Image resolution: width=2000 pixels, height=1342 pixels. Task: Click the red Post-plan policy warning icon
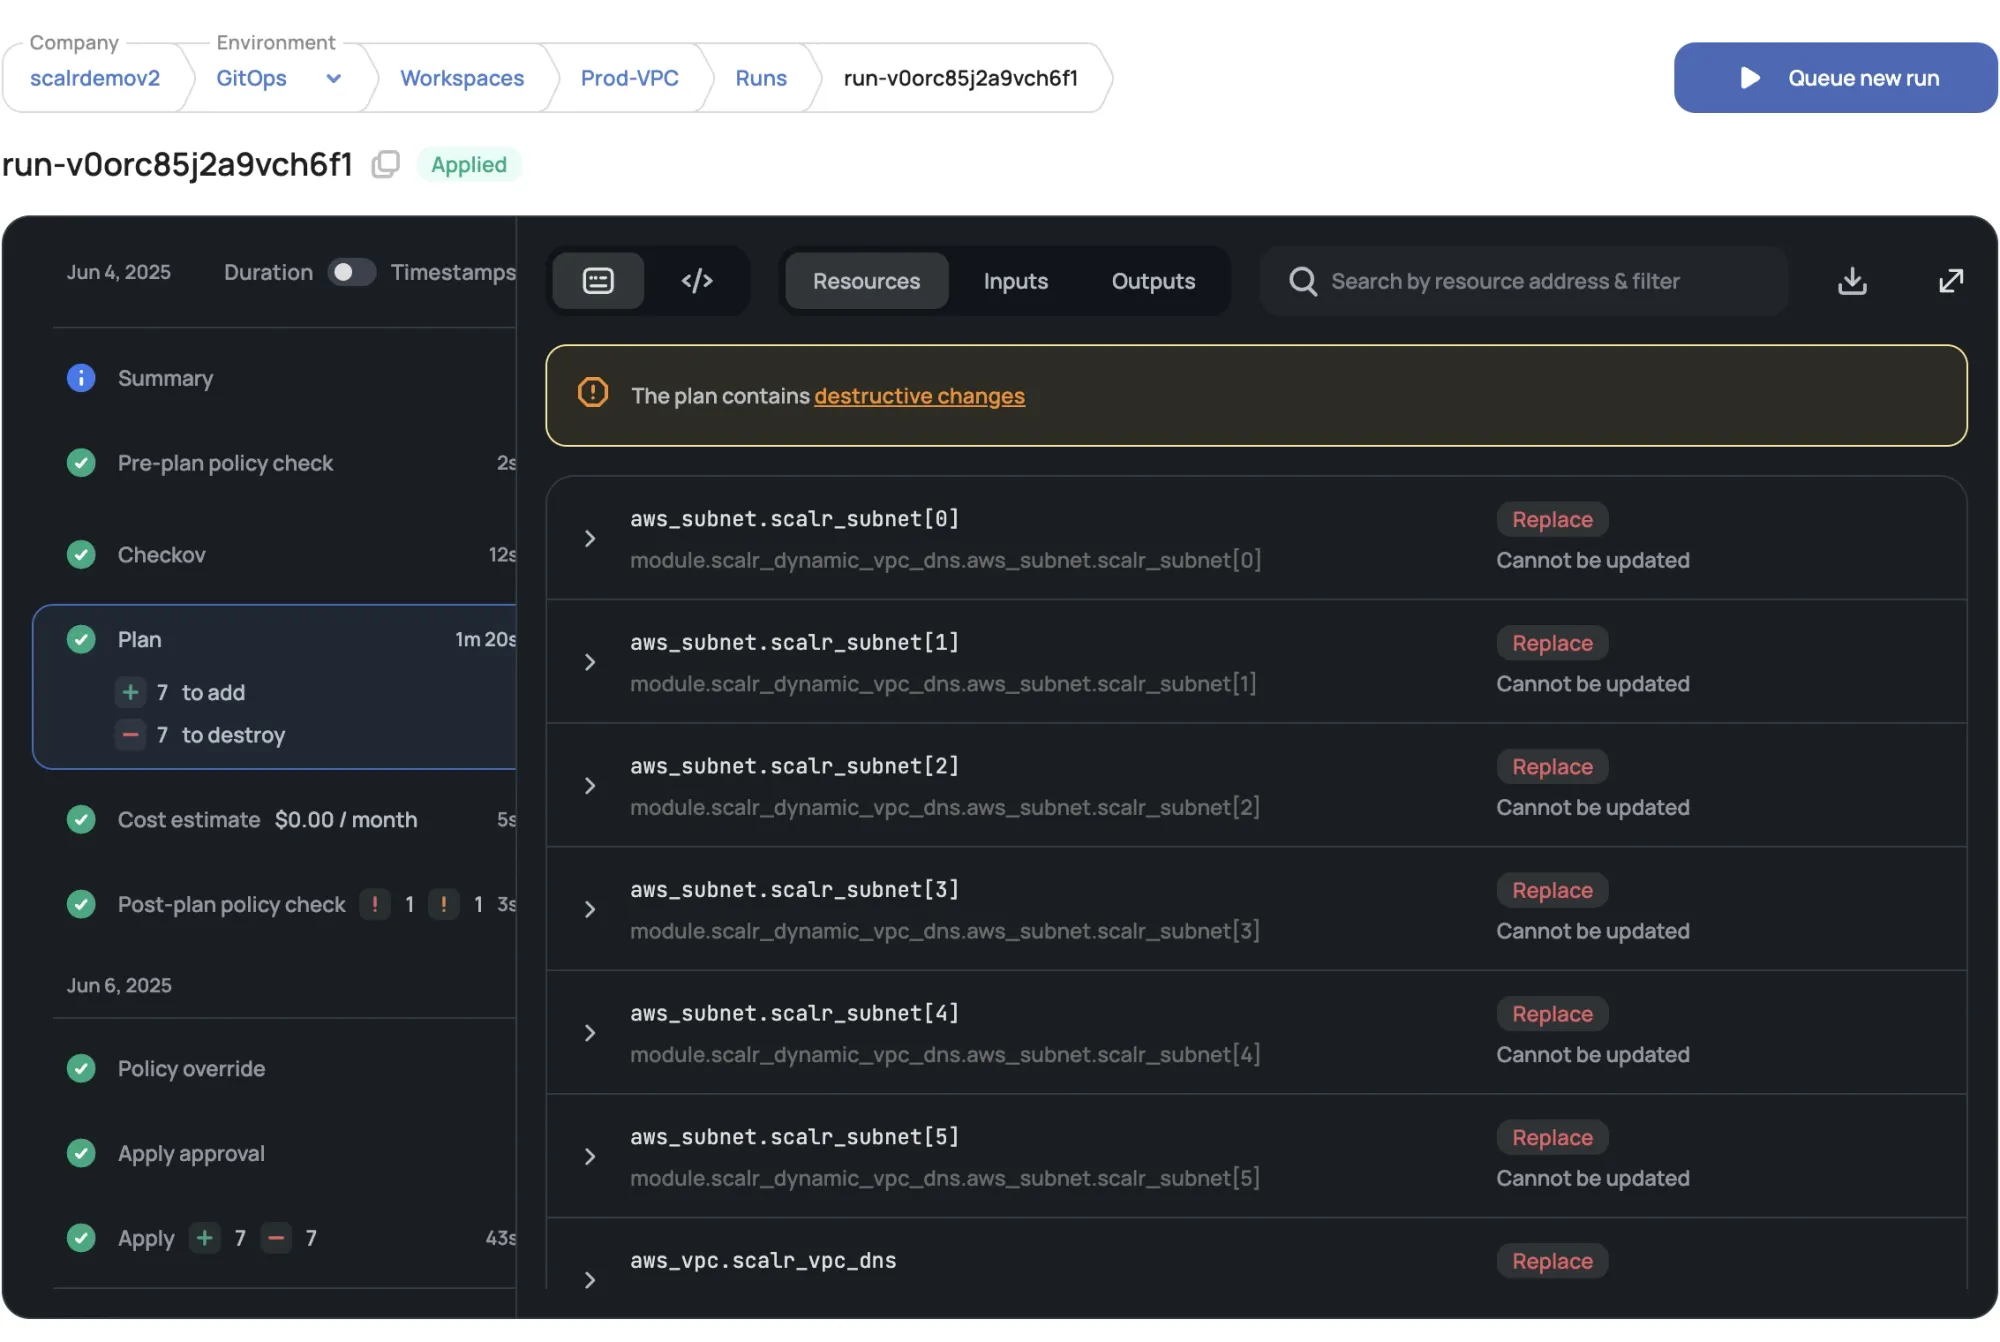click(x=375, y=904)
